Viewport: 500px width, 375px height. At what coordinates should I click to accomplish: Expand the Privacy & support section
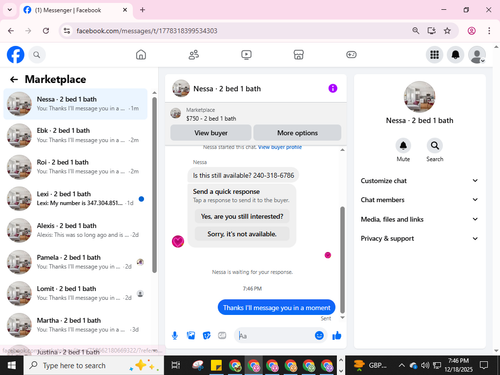(419, 238)
